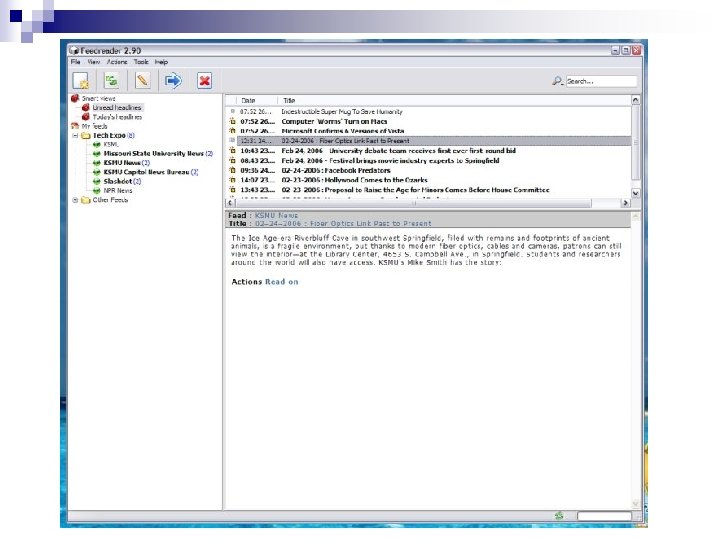Click the green refresh feeds toolbar icon
Image resolution: width=720 pixels, height=540 pixels.
(x=112, y=81)
